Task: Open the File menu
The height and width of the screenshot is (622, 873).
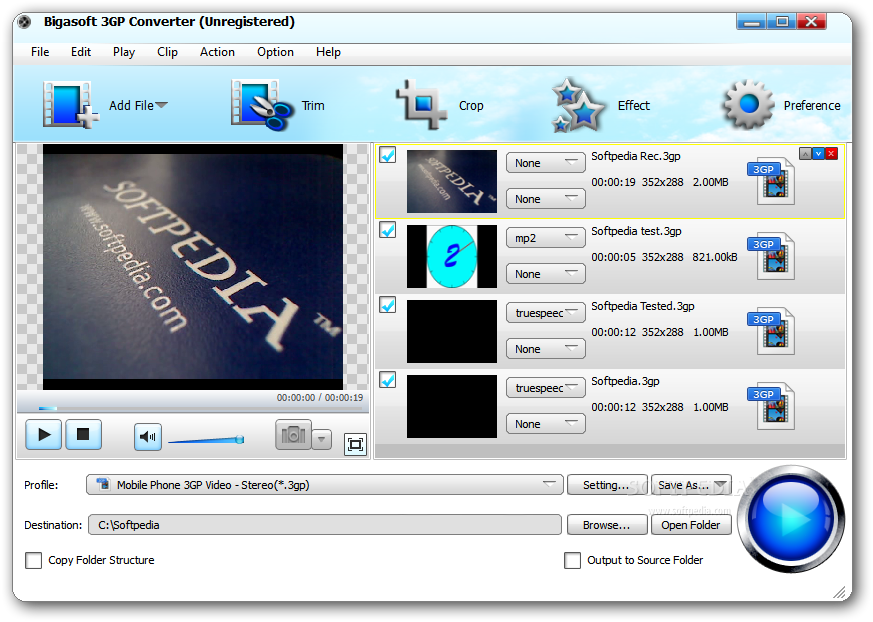Action: click(40, 52)
